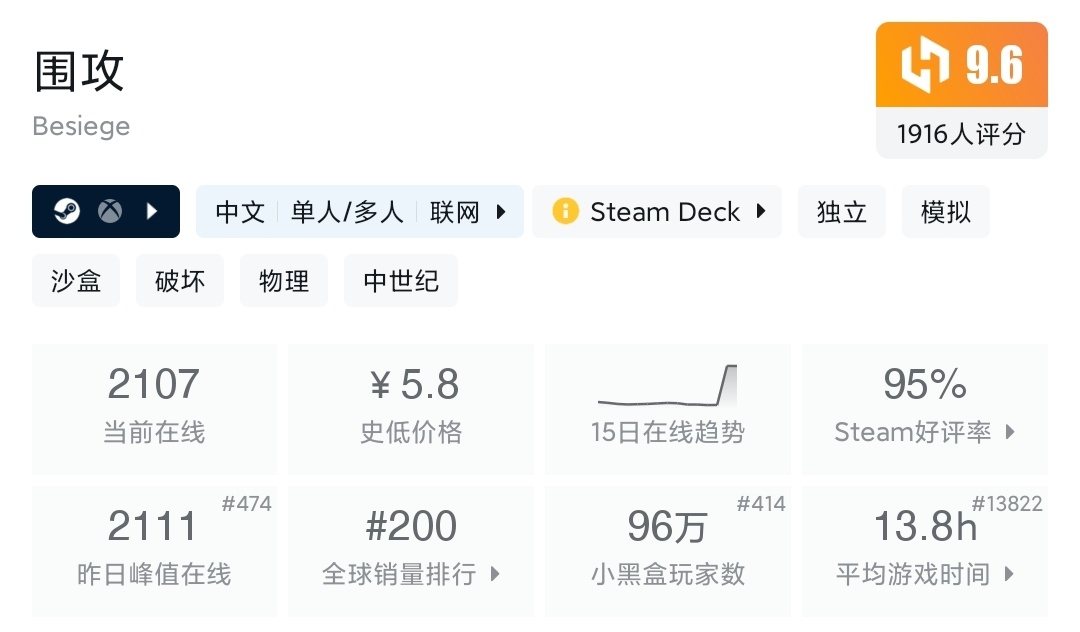The width and height of the screenshot is (1080, 632).
Task: Tap the 破坏 tag
Action: [x=180, y=281]
